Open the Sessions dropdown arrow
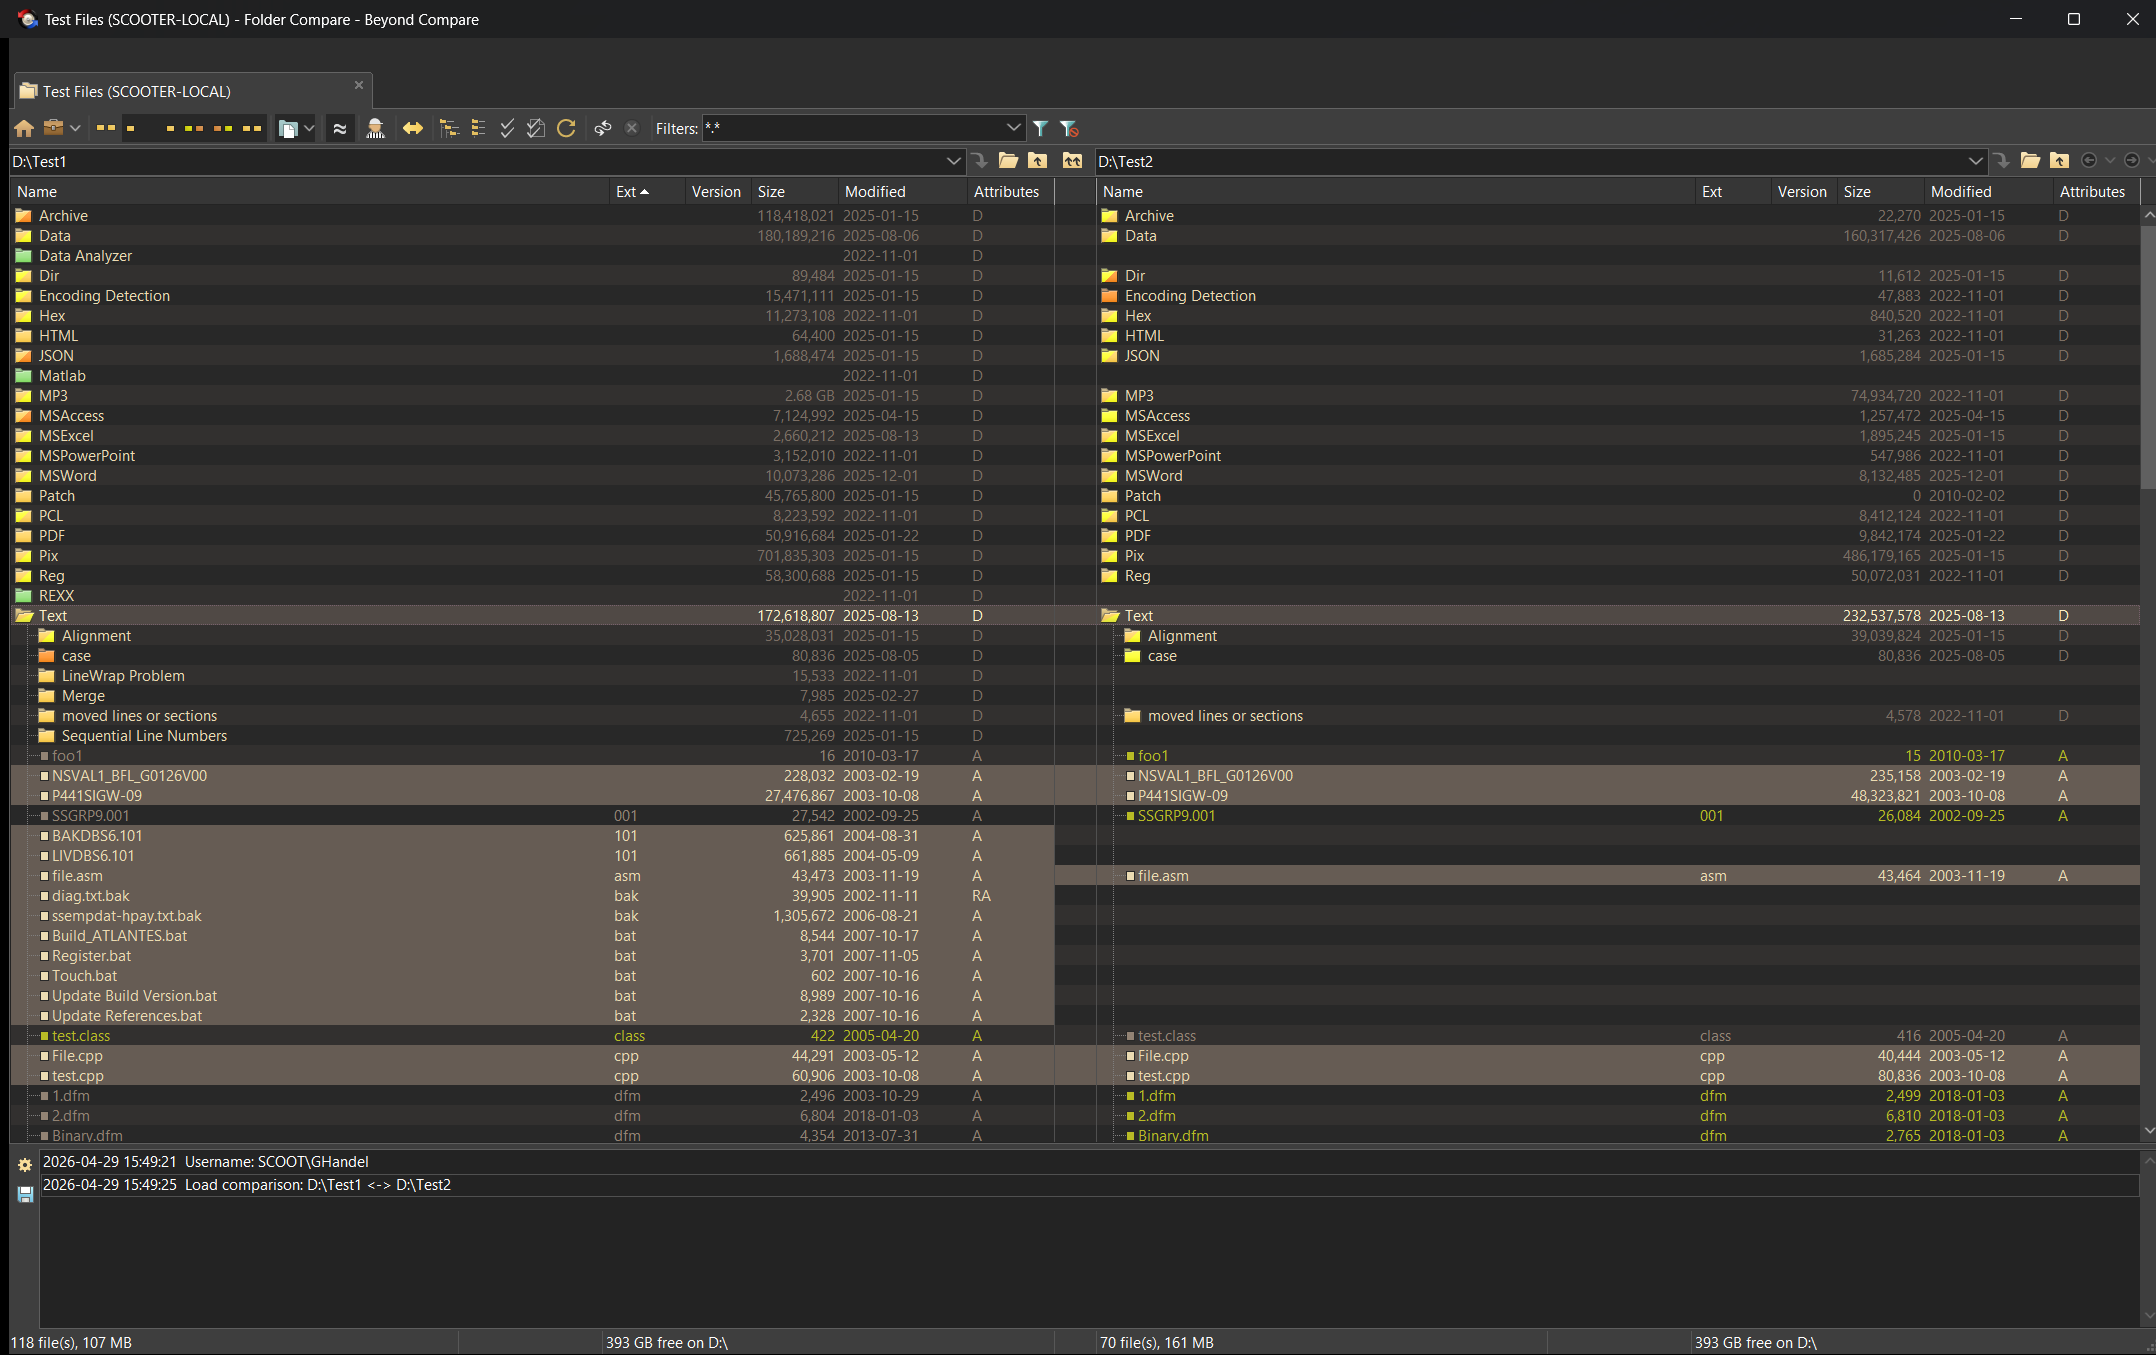This screenshot has width=2156, height=1355. point(75,128)
